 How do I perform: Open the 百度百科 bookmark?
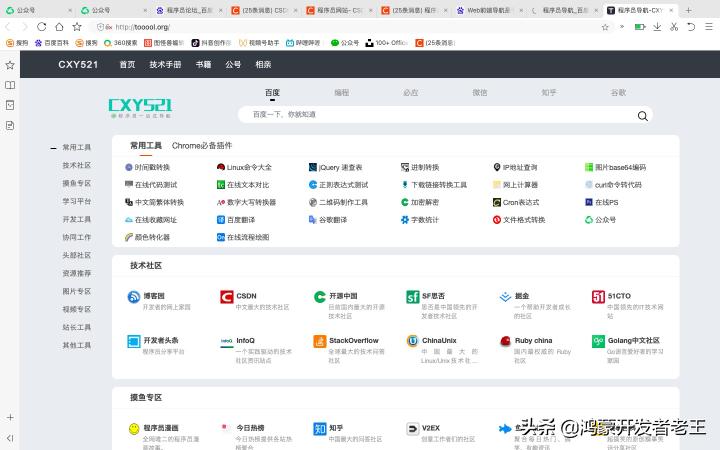click(51, 43)
